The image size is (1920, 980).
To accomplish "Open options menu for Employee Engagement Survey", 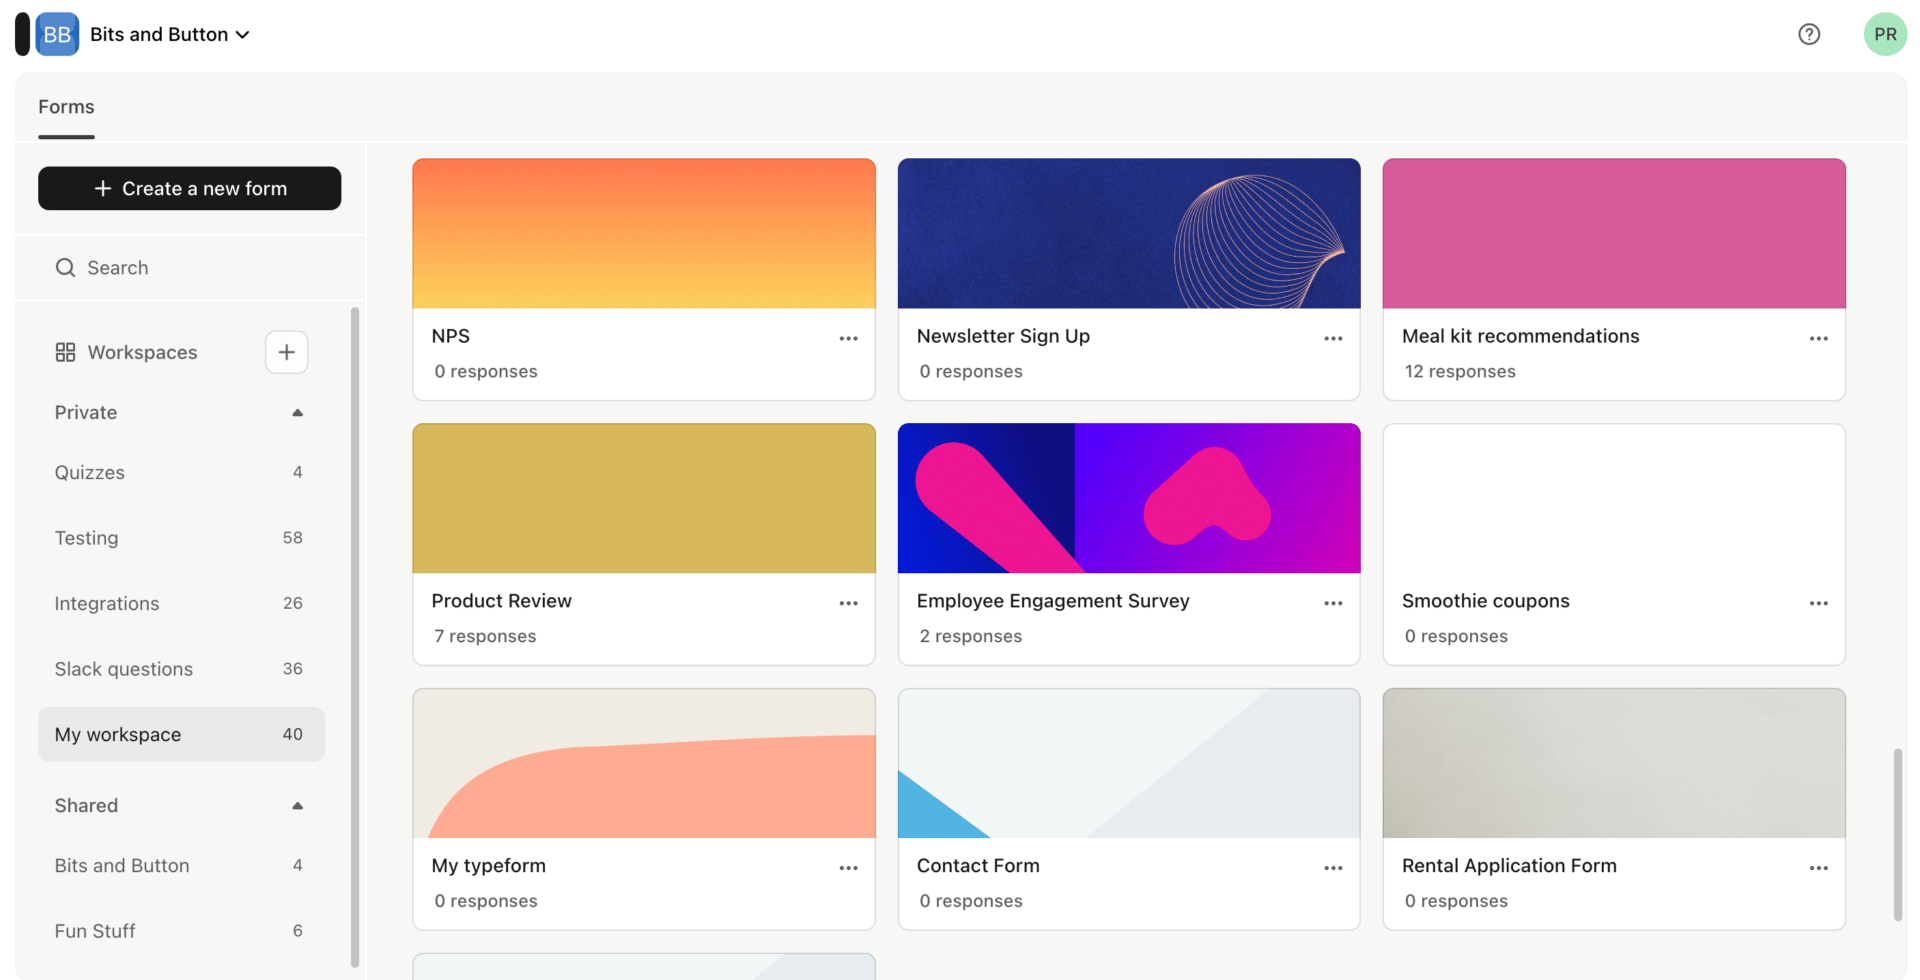I will point(1333,602).
